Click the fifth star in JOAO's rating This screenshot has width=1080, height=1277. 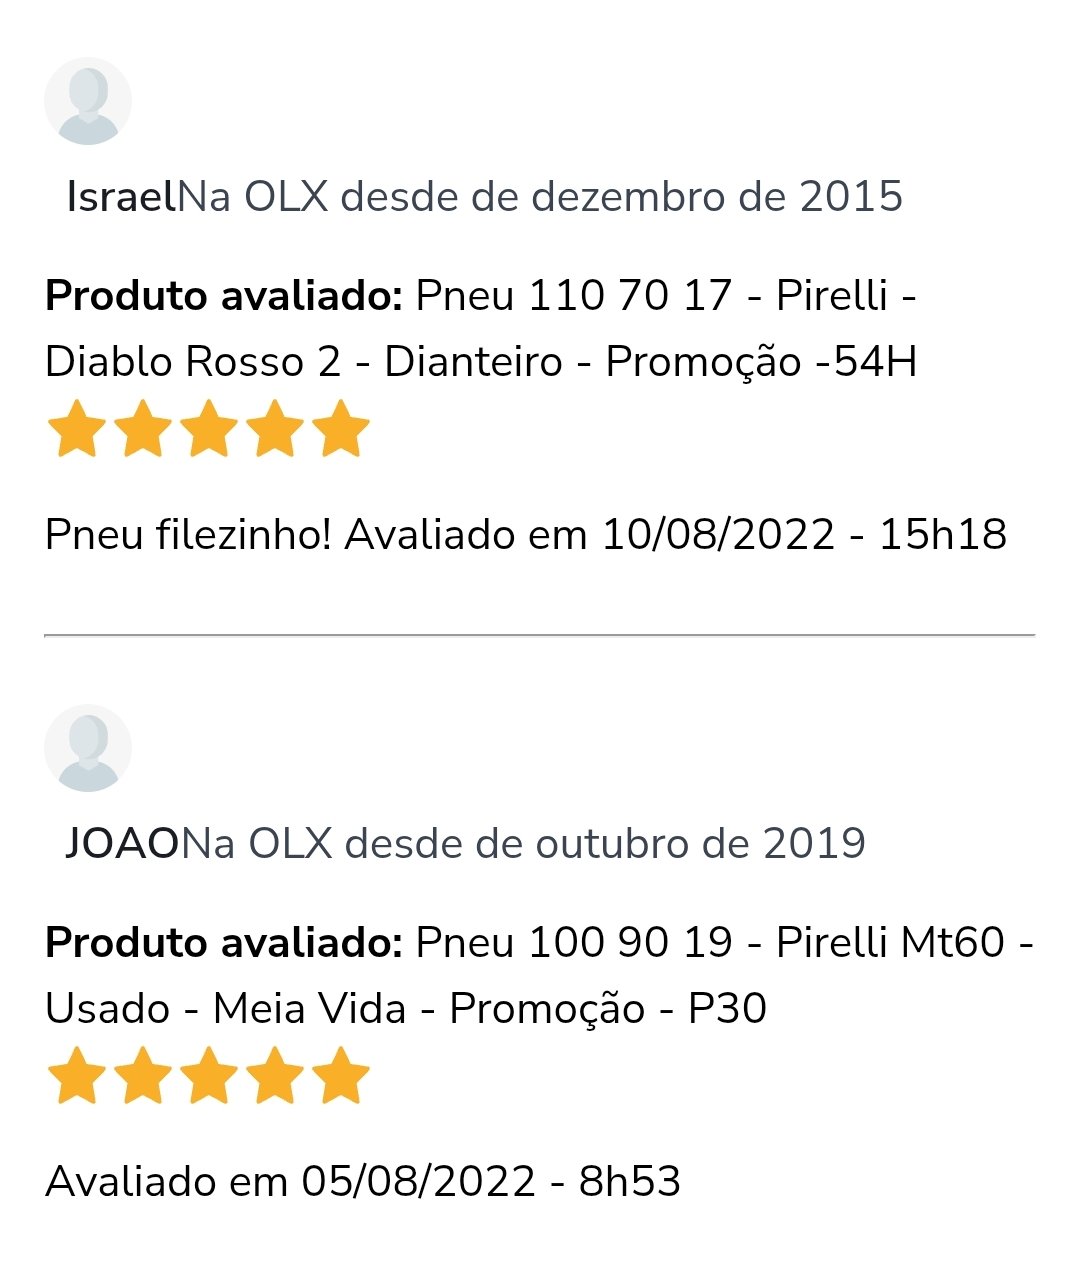pos(341,1075)
